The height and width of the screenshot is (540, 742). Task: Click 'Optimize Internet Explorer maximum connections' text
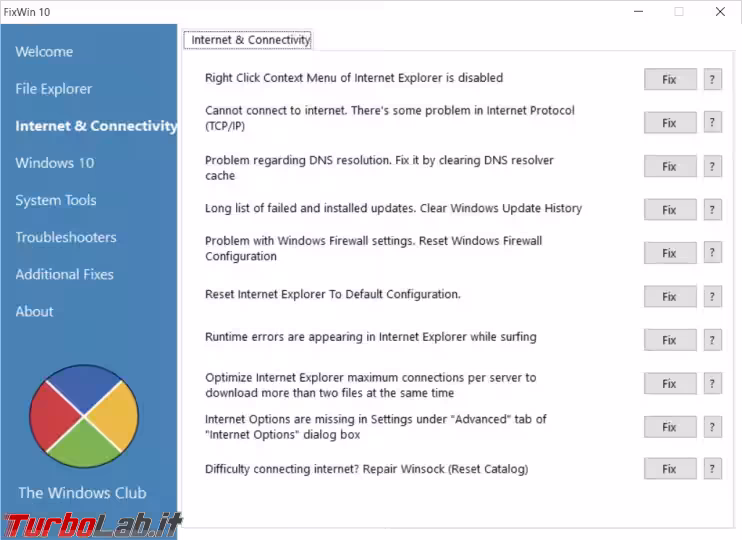[x=371, y=385]
